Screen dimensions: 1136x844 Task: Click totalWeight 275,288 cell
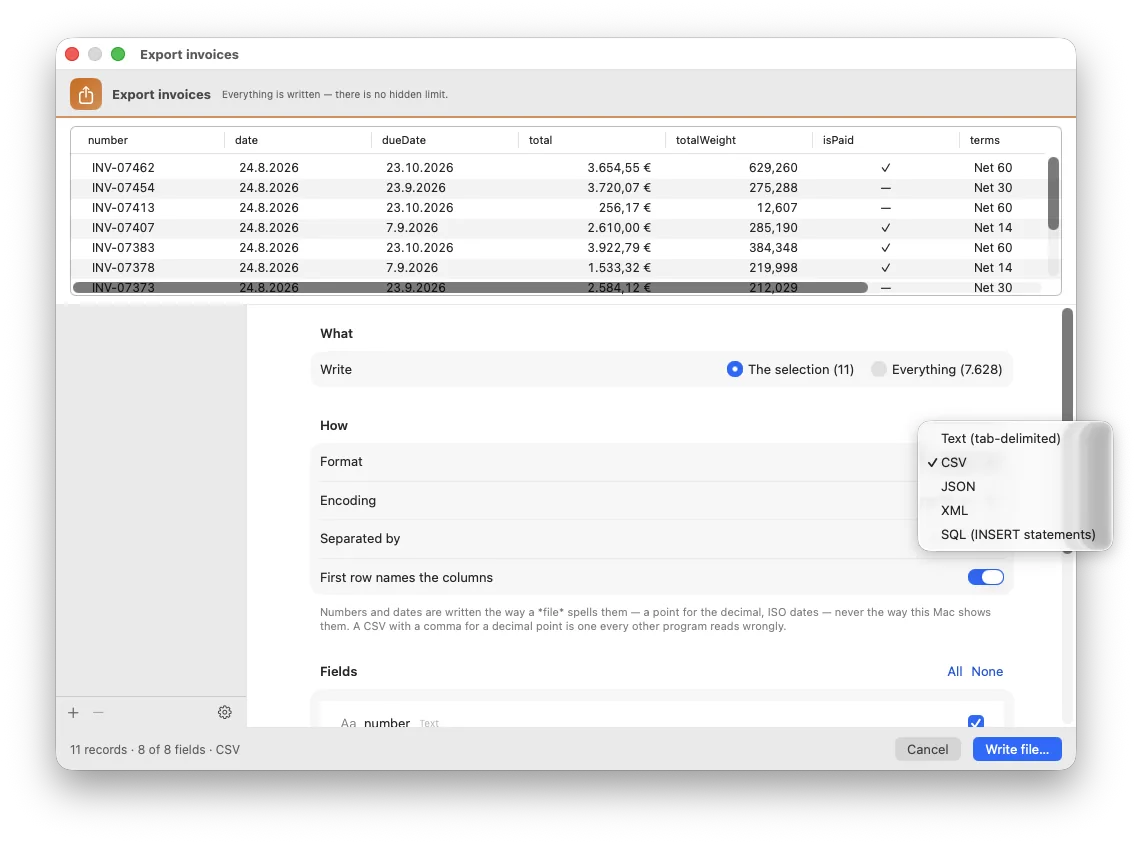(x=773, y=188)
